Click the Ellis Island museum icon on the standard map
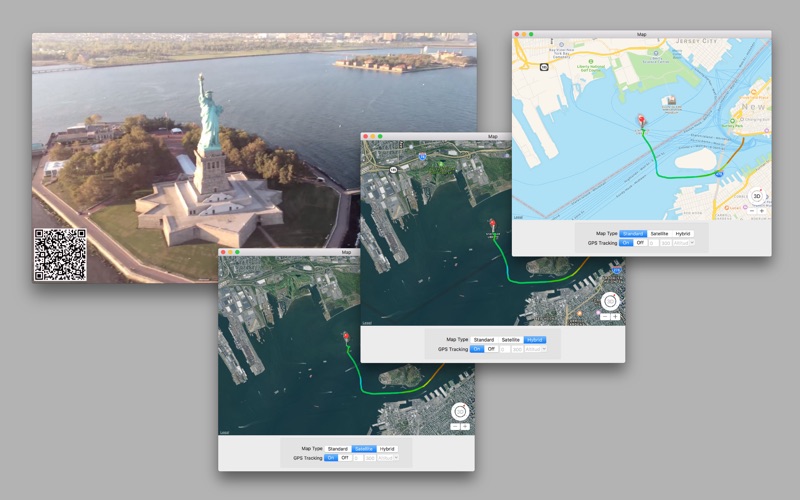Screen dimensions: 800x500 coord(670,99)
